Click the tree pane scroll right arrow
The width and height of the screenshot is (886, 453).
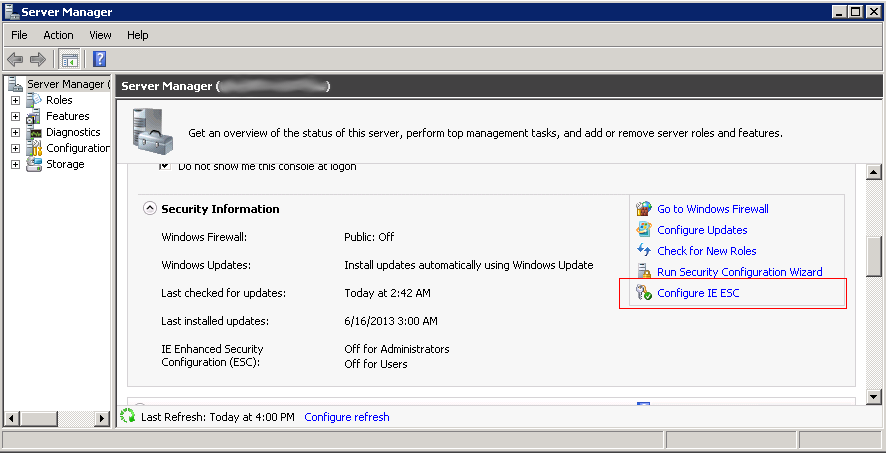[x=102, y=419]
